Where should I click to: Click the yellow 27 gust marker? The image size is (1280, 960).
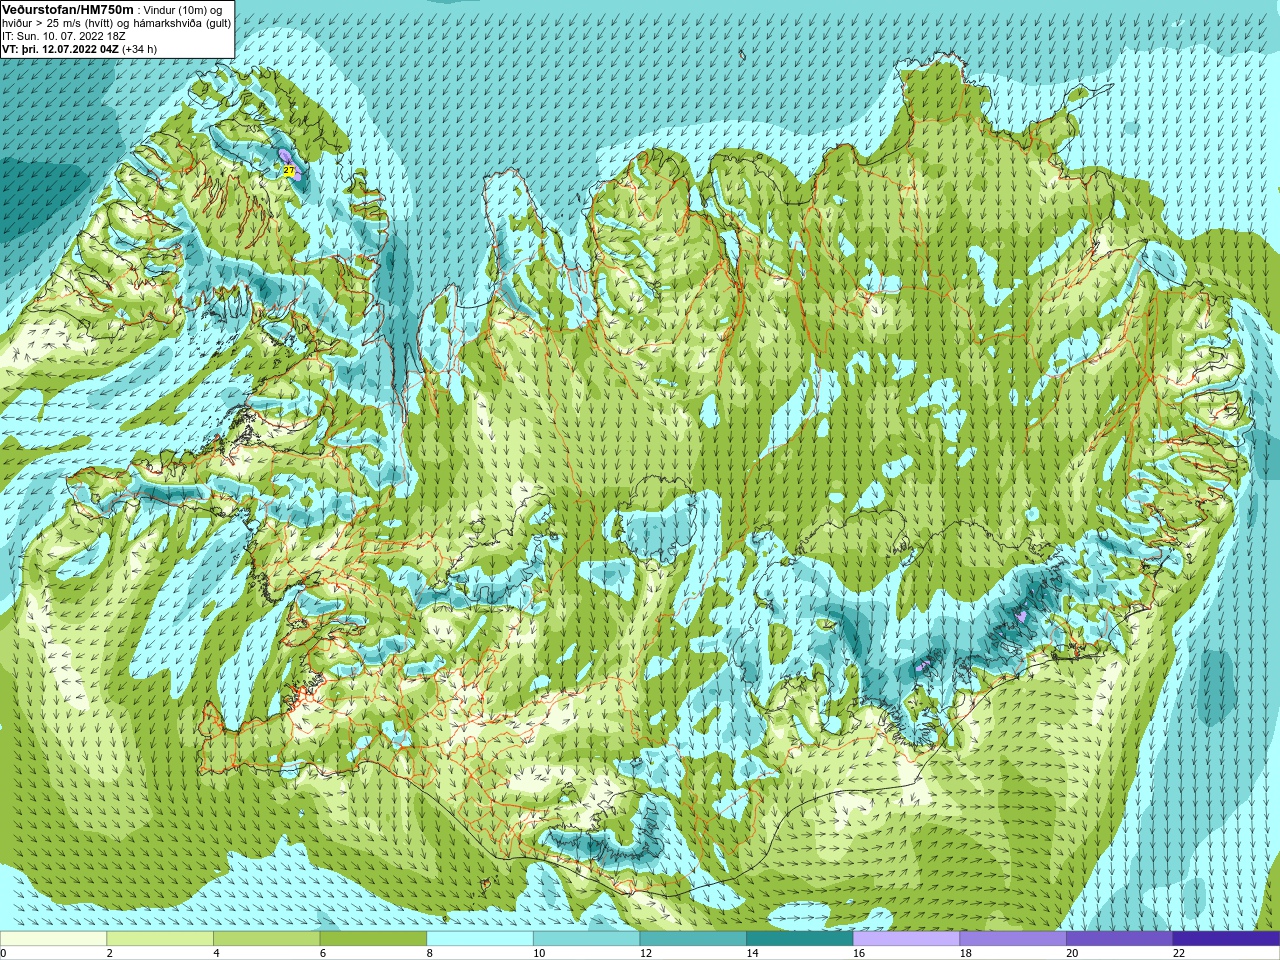pyautogui.click(x=289, y=171)
